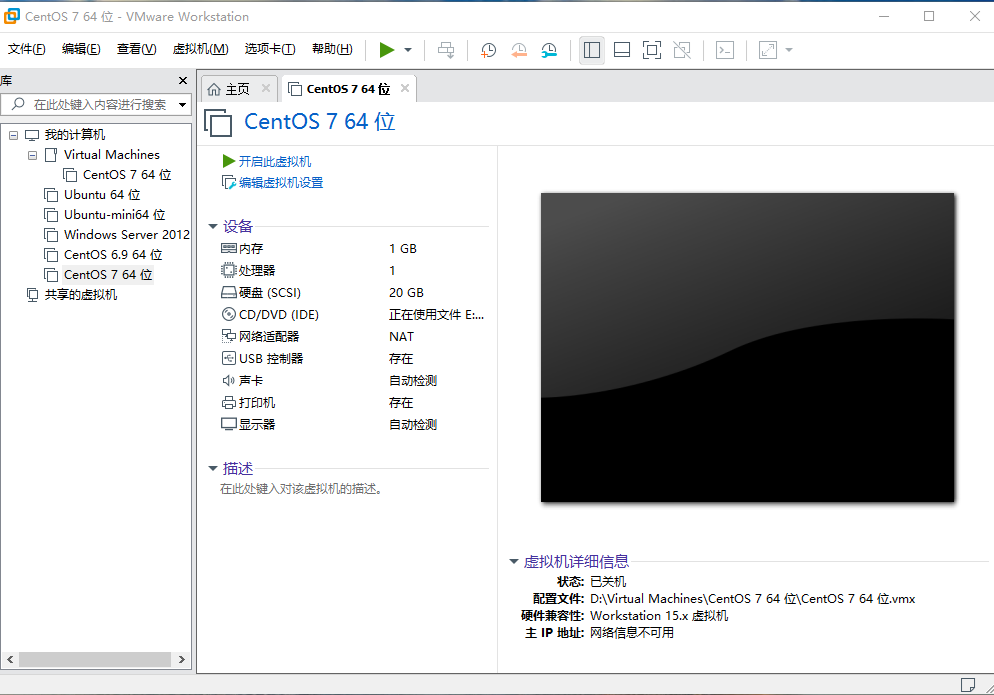Click the 已关机 status value
This screenshot has width=994, height=695.
point(608,581)
